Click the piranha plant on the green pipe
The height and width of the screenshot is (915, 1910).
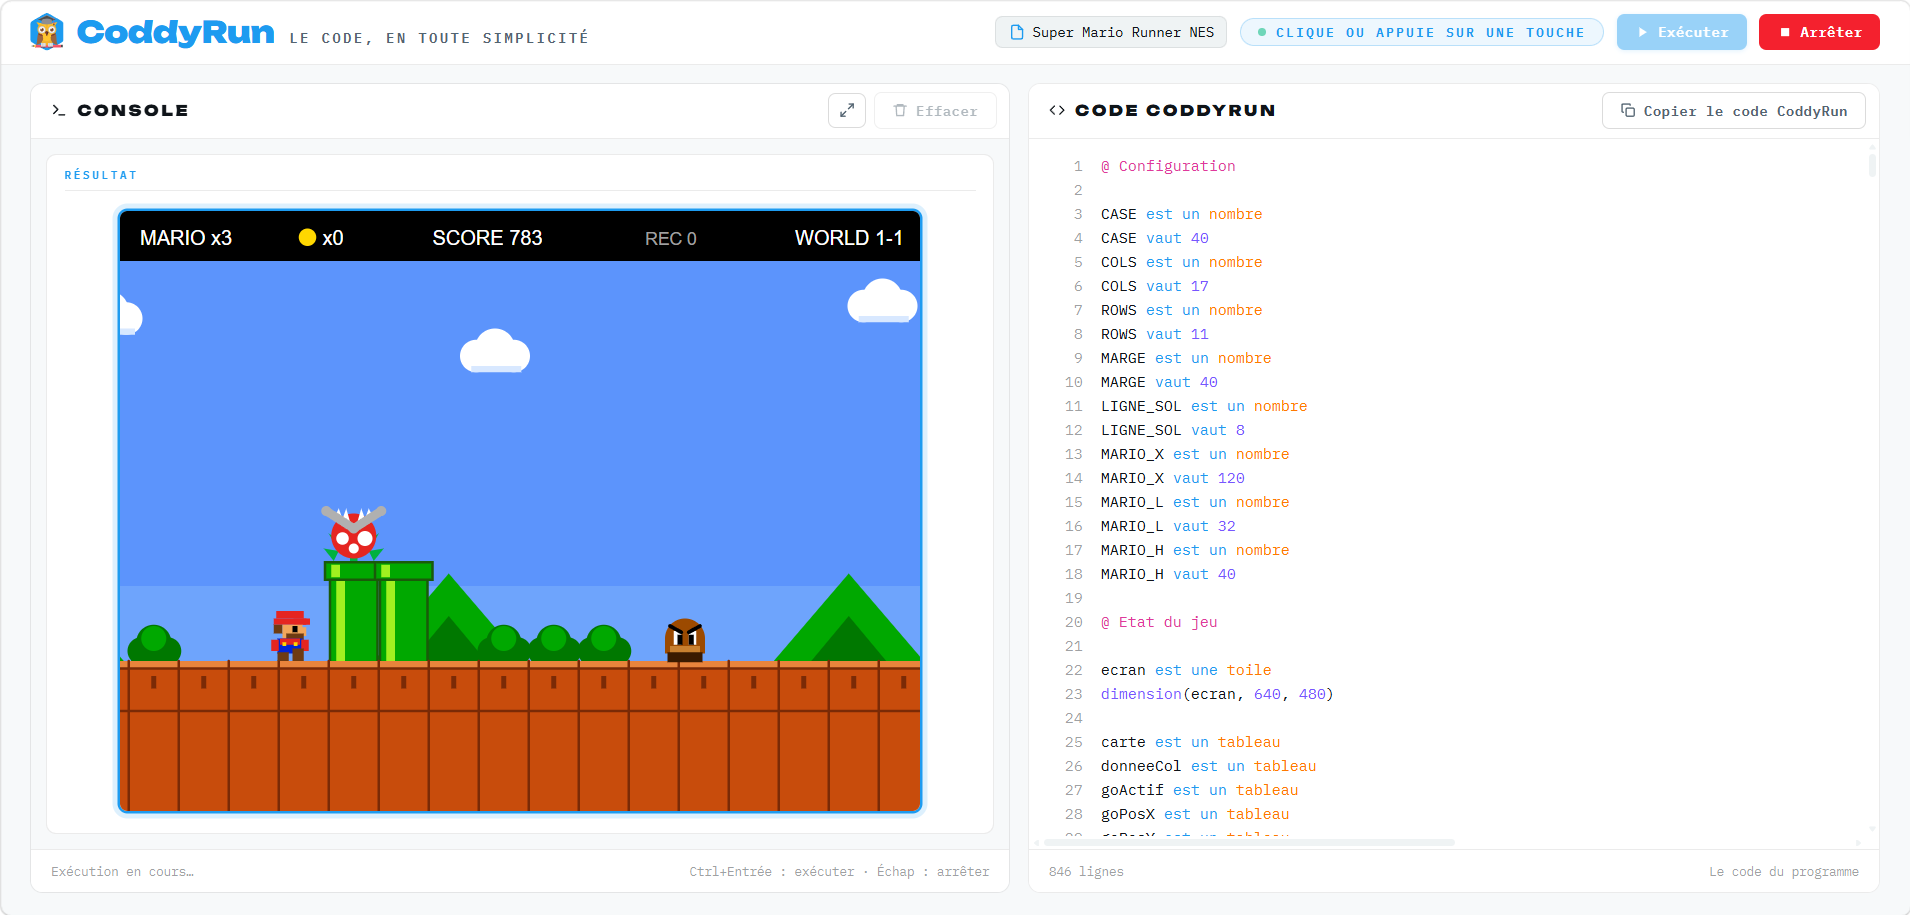354,533
